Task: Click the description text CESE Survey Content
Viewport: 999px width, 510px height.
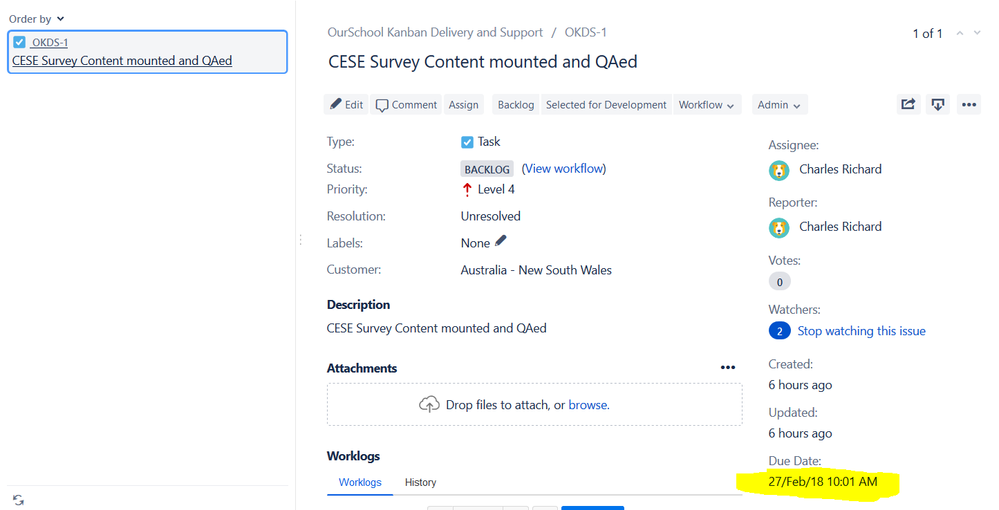Action: point(436,328)
